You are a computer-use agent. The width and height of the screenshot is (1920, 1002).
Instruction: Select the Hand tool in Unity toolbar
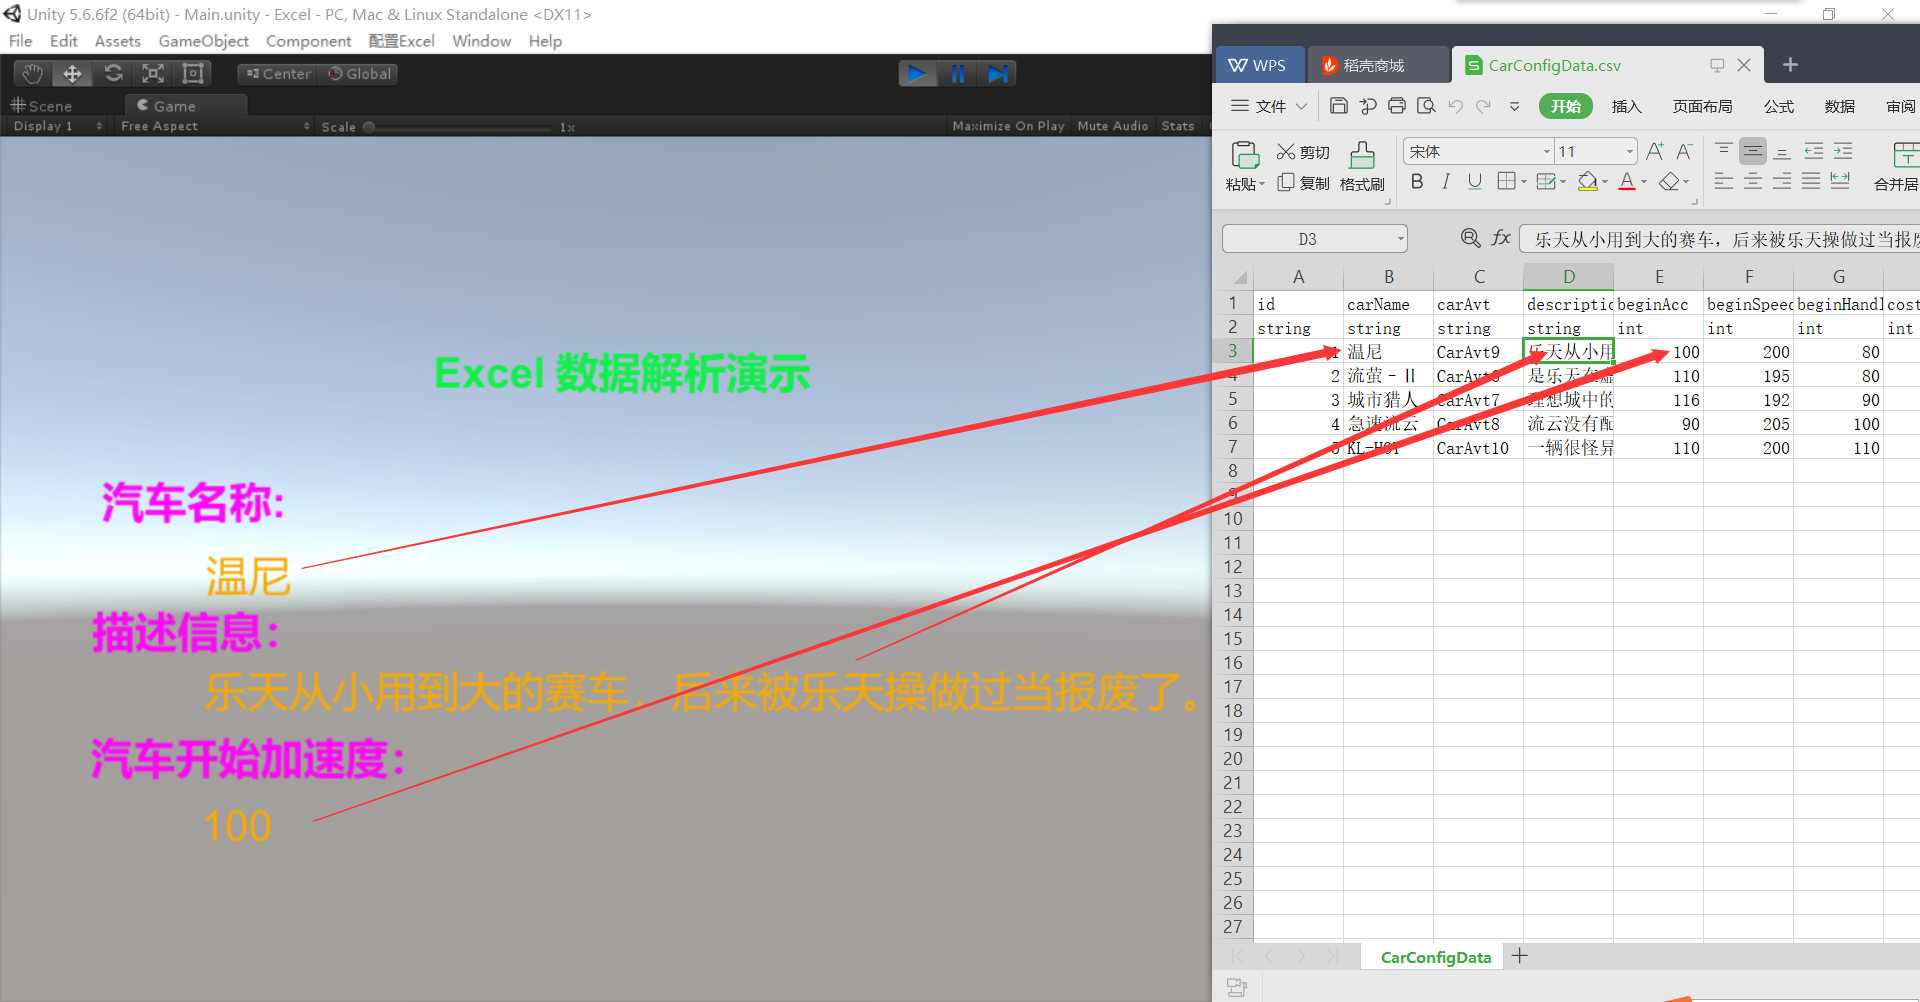click(x=33, y=74)
